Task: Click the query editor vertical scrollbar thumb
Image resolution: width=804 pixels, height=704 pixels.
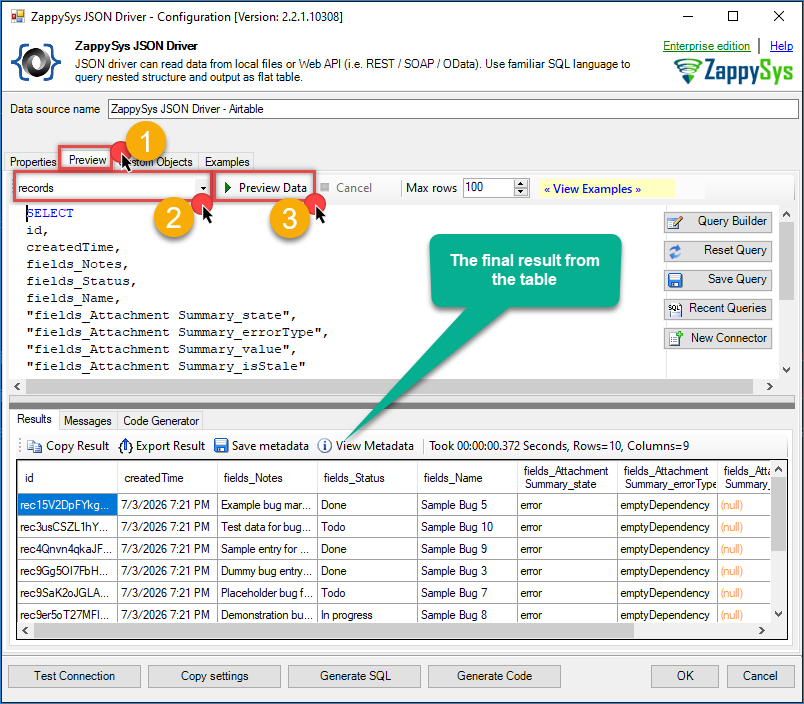Action: point(786,260)
